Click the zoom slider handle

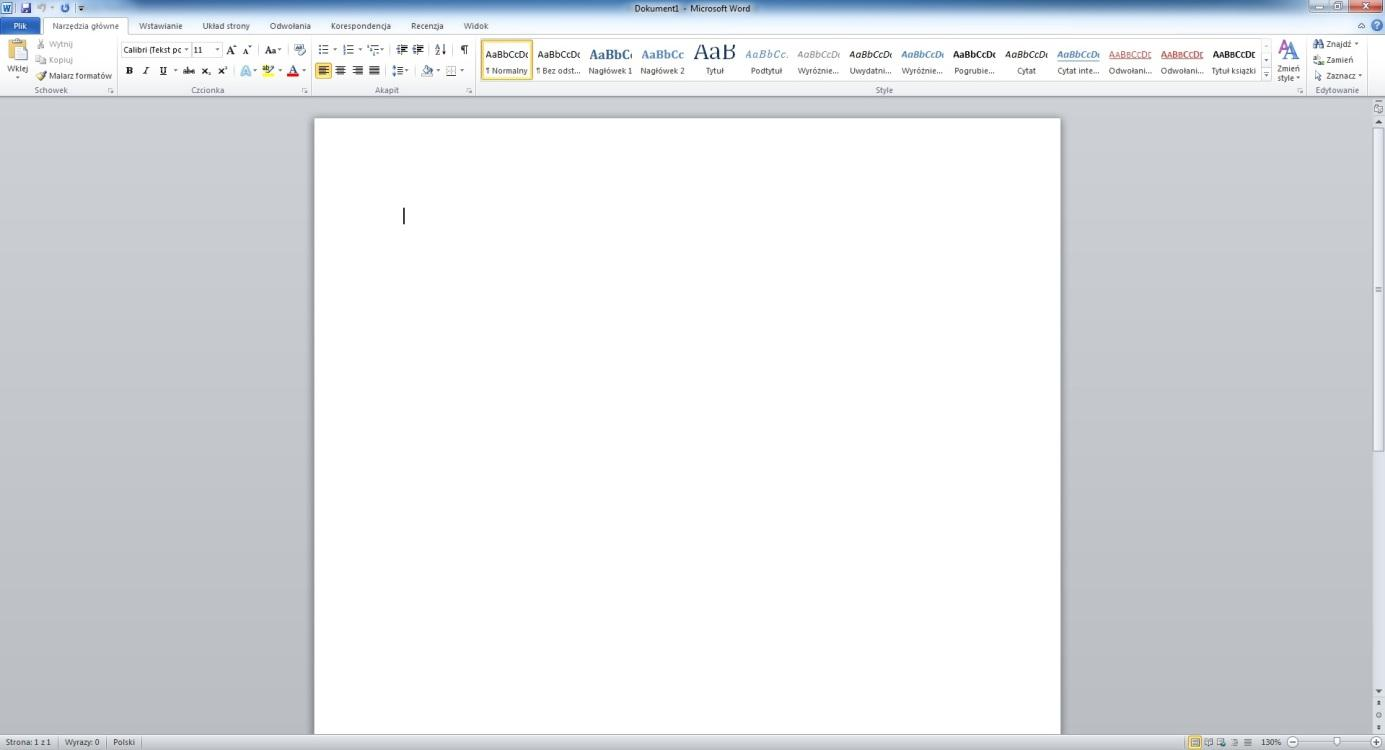pos(1336,742)
